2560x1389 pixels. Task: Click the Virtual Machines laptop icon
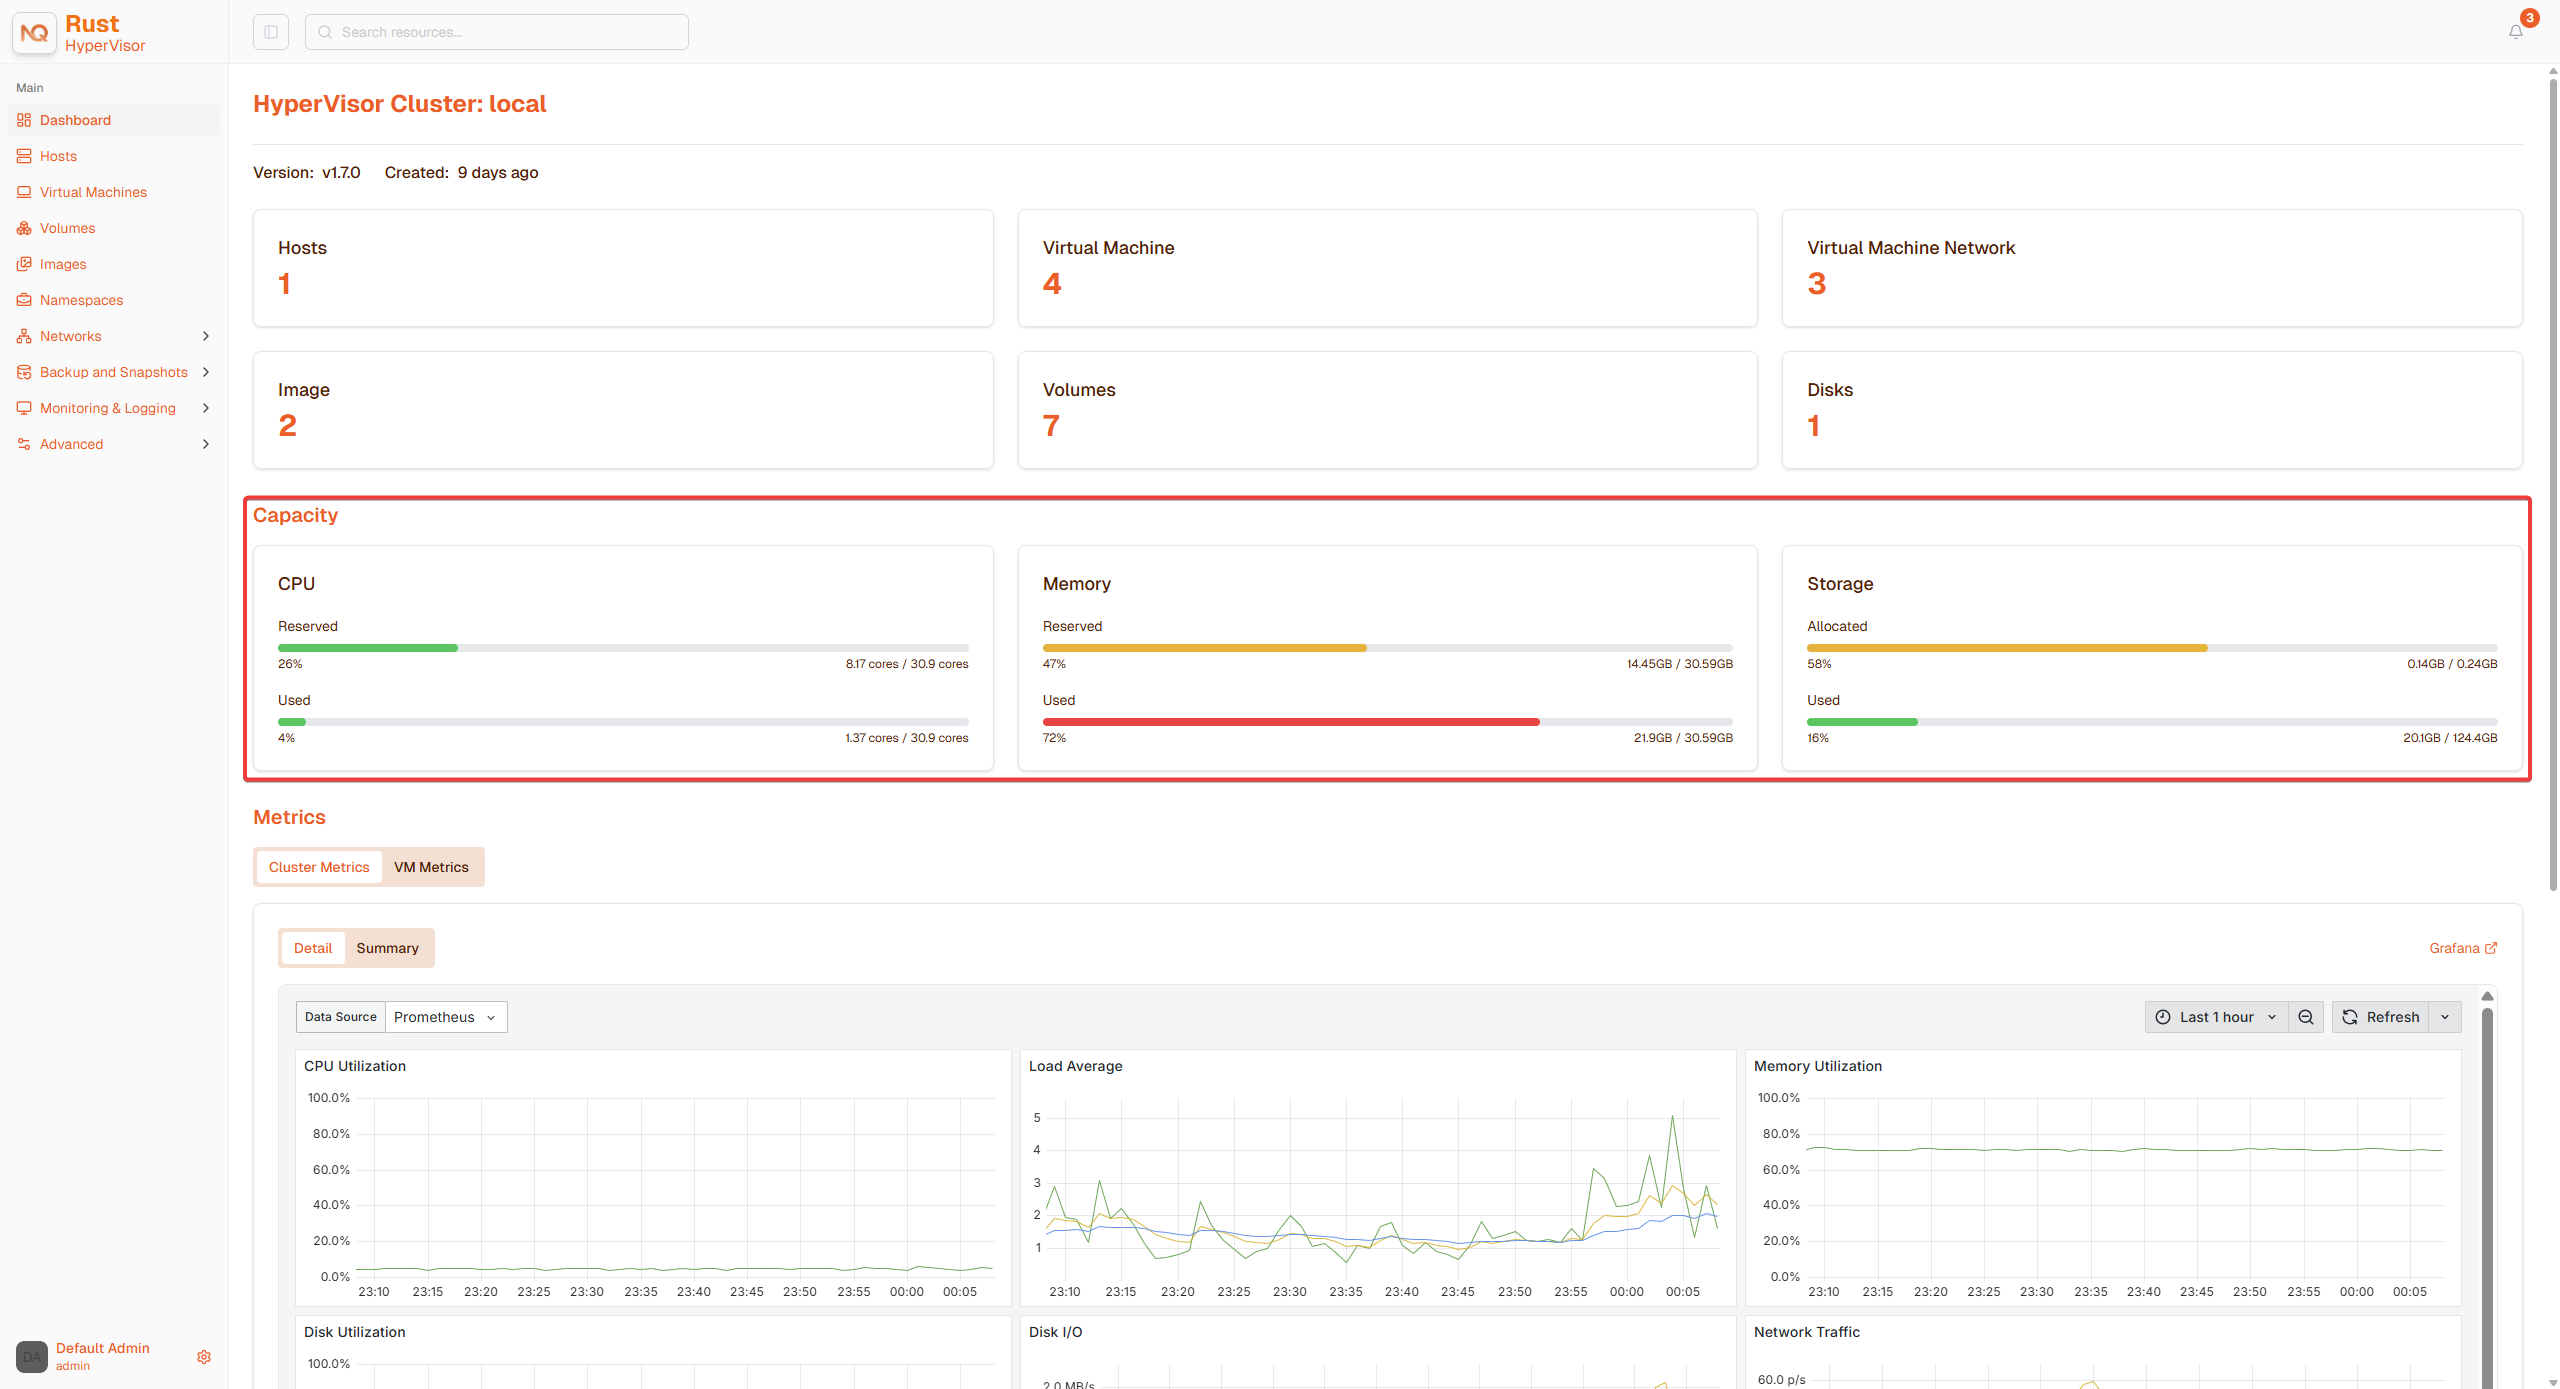pyautogui.click(x=24, y=192)
